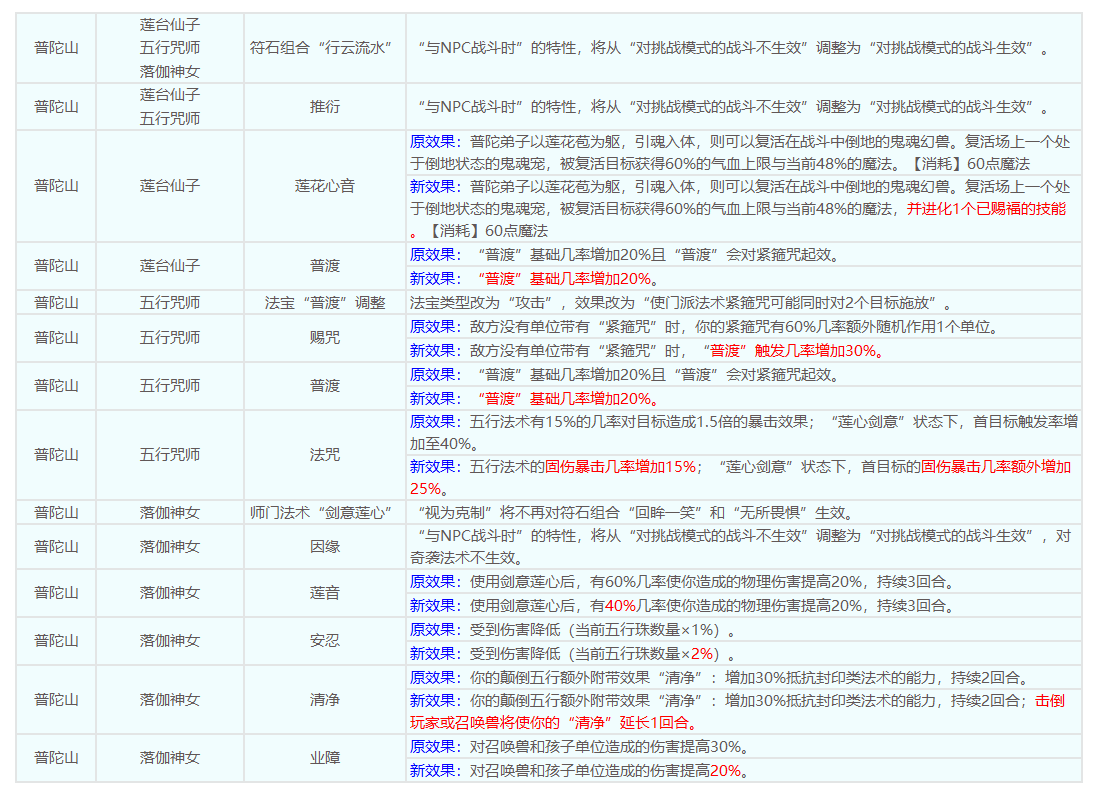Viewport: 1099px width, 796px height.
Task: Click 莲台仙子 in the 莲花心音 row
Action: [x=170, y=186]
